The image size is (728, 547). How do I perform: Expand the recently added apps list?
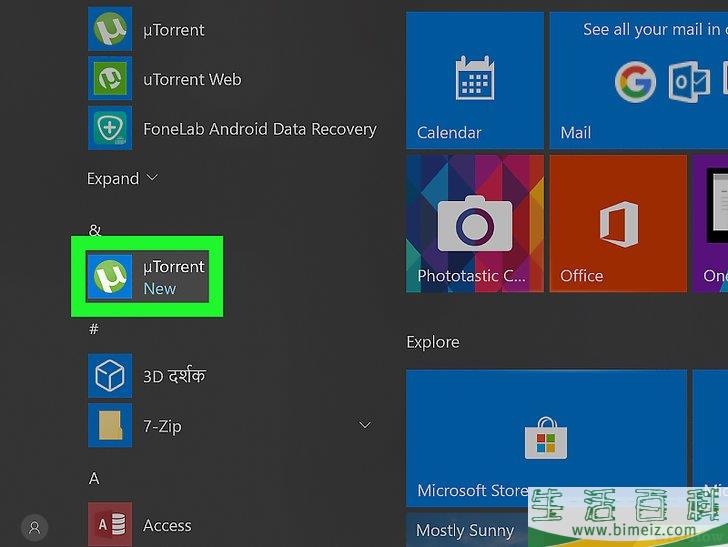pos(123,179)
